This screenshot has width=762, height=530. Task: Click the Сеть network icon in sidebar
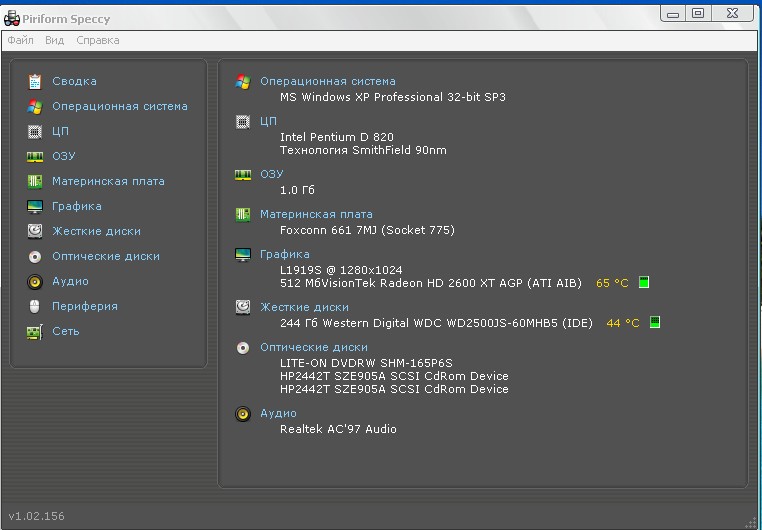35,331
